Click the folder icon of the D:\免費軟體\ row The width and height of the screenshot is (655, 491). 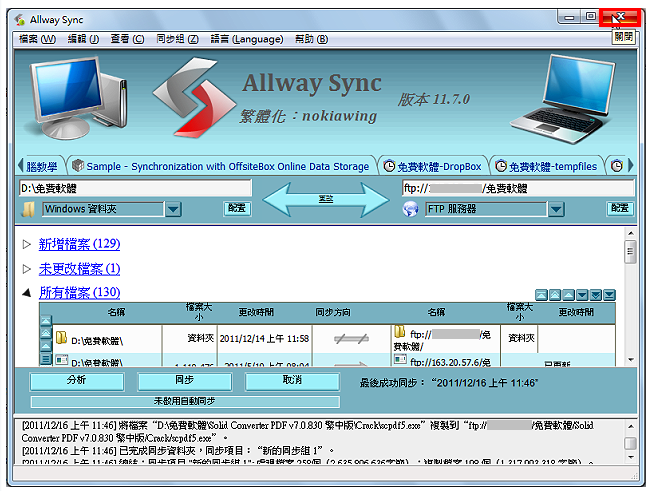(61, 337)
